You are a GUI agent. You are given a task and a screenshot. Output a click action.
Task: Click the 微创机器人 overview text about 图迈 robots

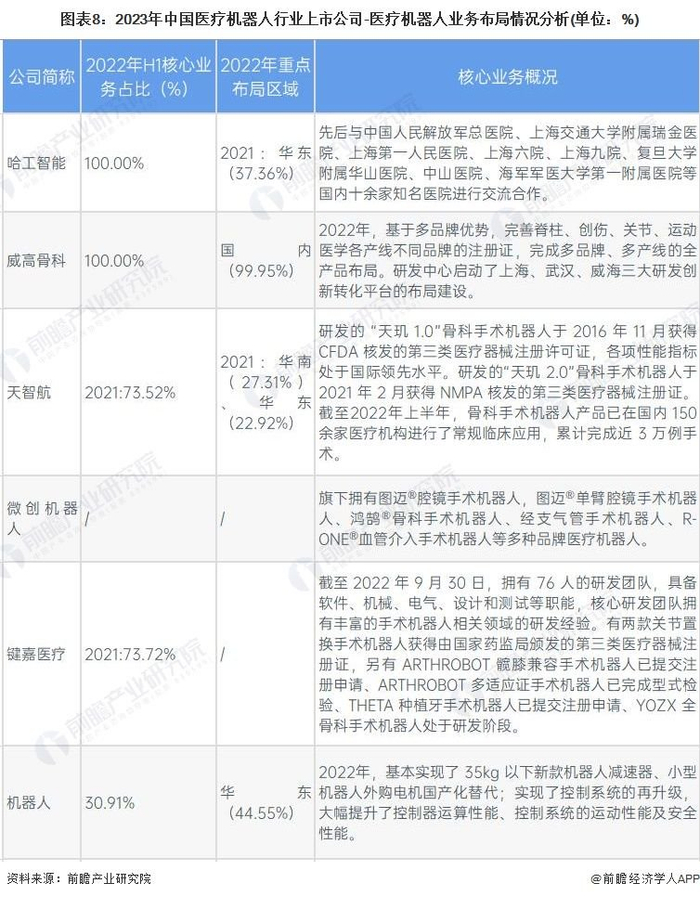click(508, 518)
